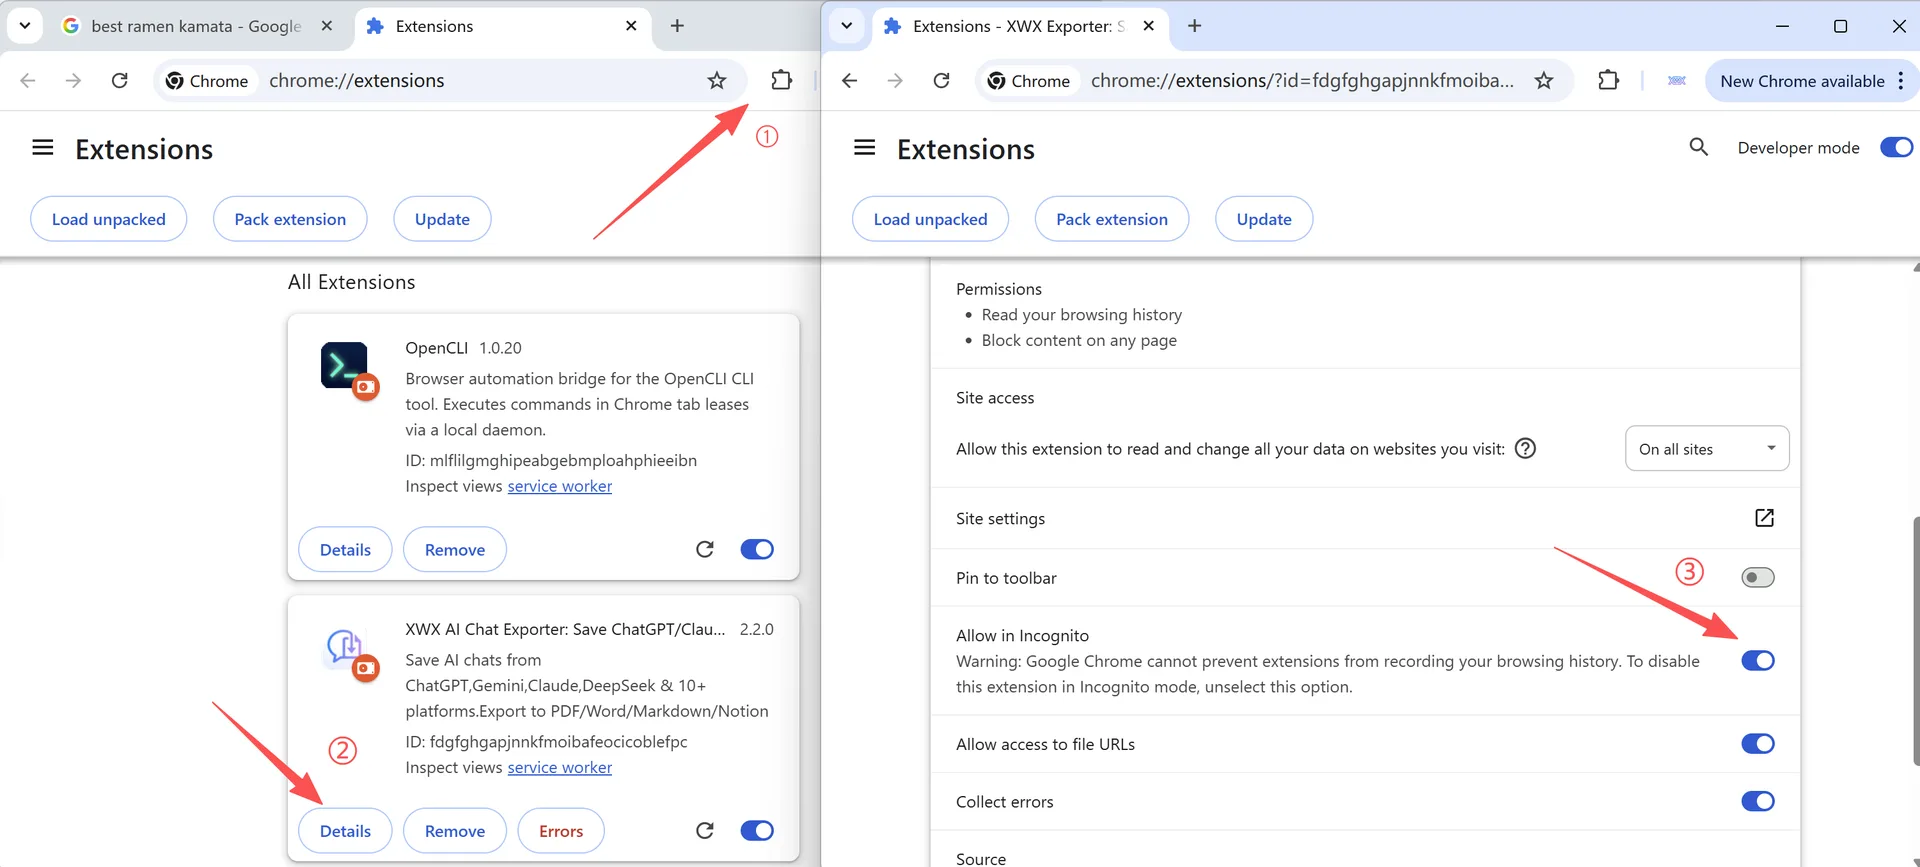Screen dimensions: 1920x867
Task: Expand the 'On all sites' dropdown
Action: pos(1707,449)
